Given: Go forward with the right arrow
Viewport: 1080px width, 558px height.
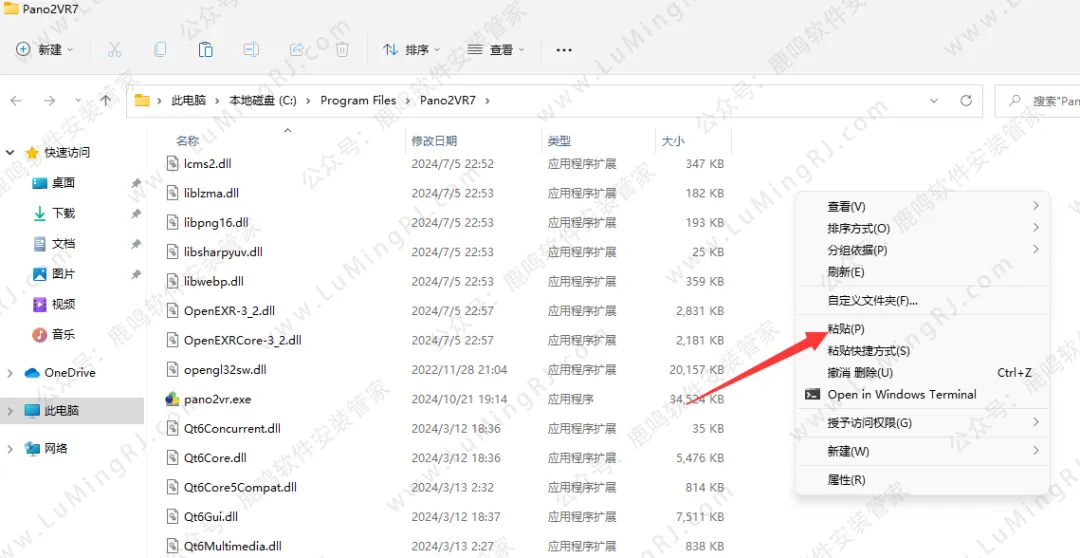Looking at the screenshot, I should pos(49,101).
